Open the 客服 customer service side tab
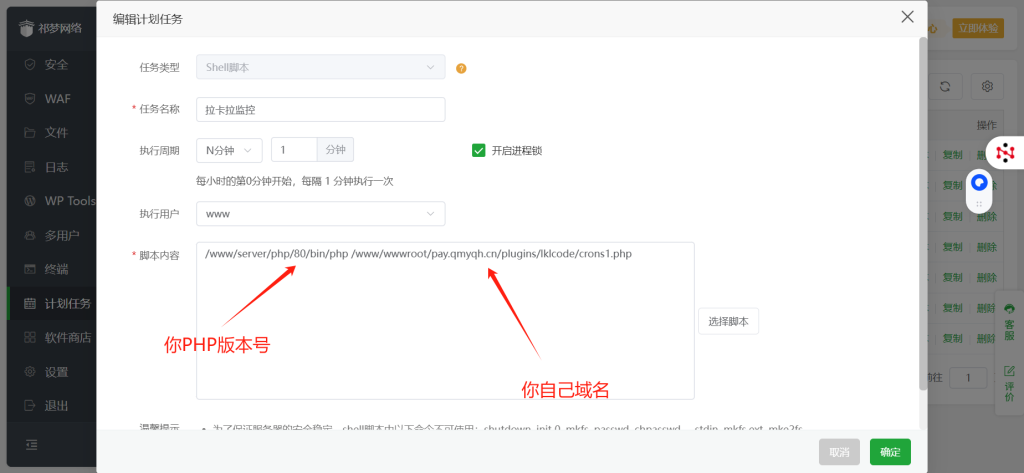The width and height of the screenshot is (1024, 473). click(1010, 322)
